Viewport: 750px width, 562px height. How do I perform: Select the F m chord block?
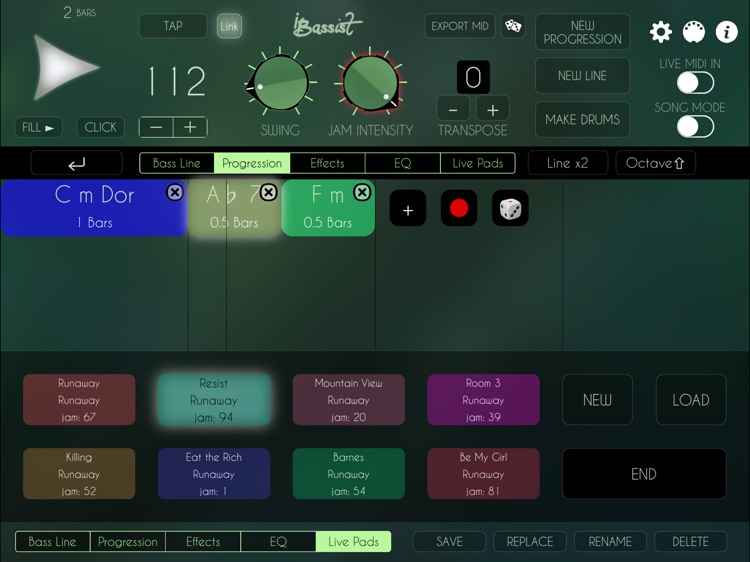pos(328,208)
